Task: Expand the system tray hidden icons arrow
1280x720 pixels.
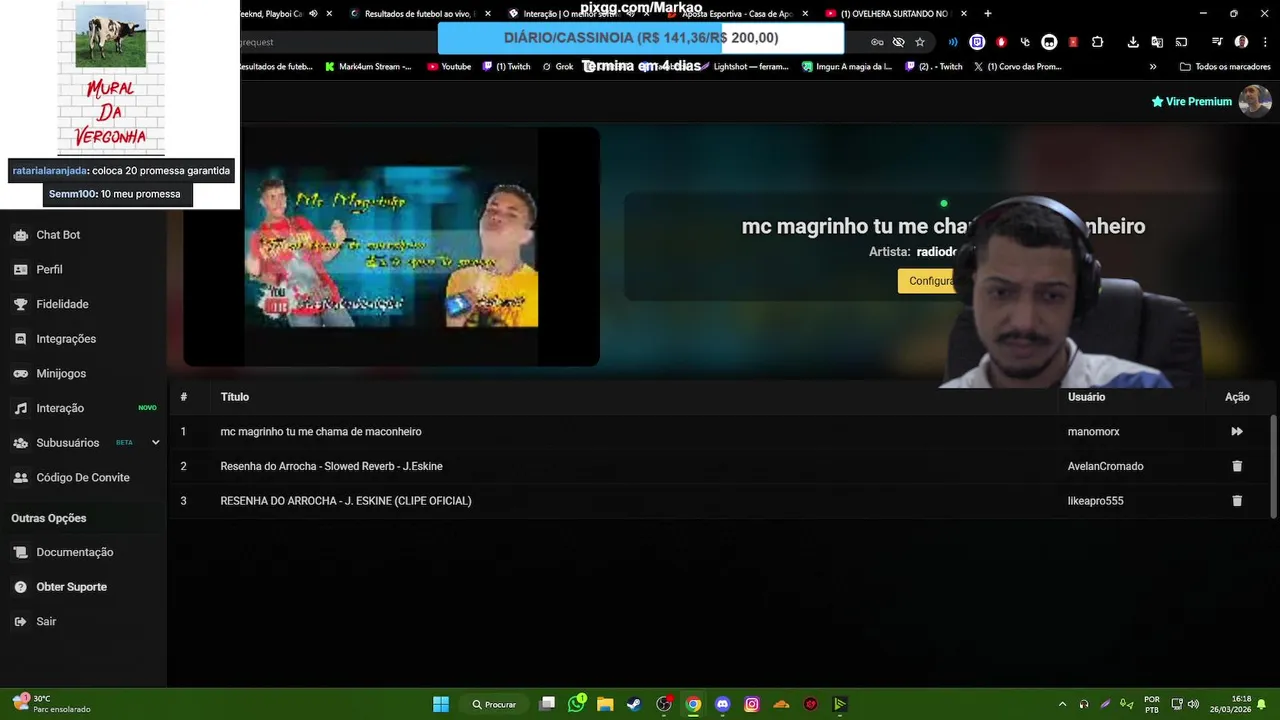Action: [x=1062, y=704]
